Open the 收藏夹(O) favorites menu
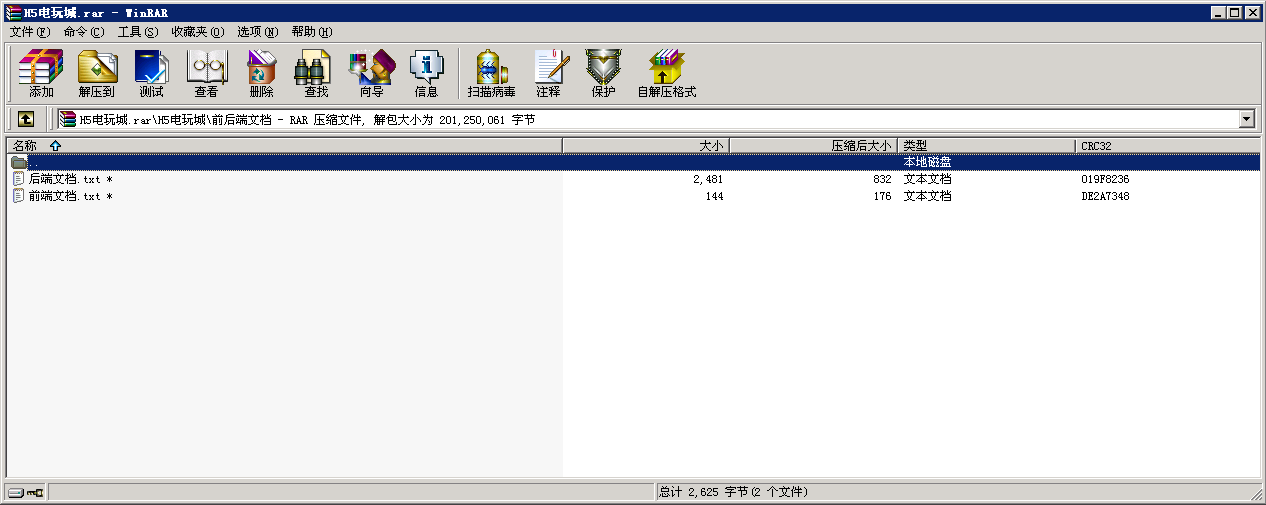Viewport: 1266px width, 505px height. [197, 32]
